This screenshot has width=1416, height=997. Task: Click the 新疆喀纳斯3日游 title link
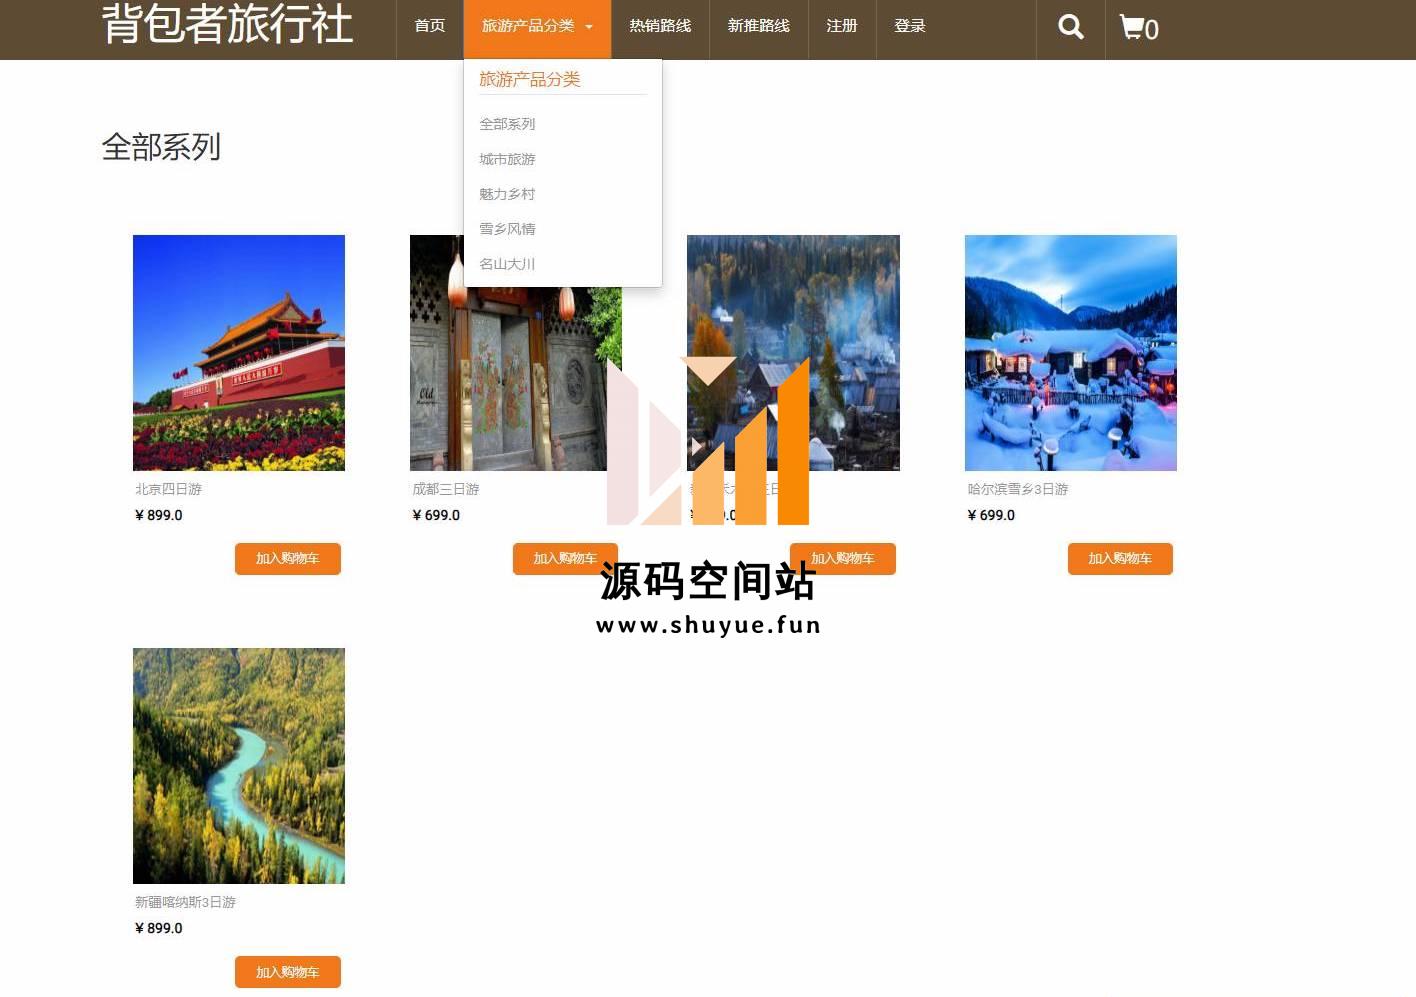pyautogui.click(x=186, y=902)
